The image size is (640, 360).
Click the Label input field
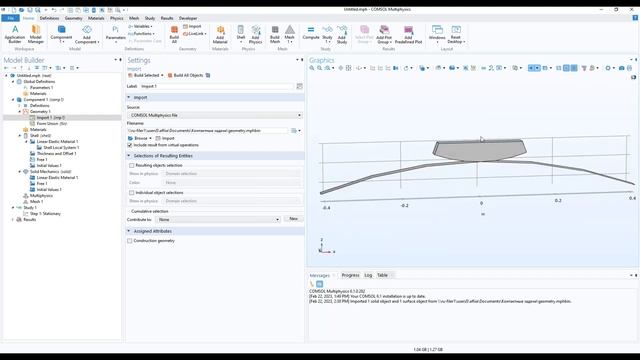coord(216,86)
